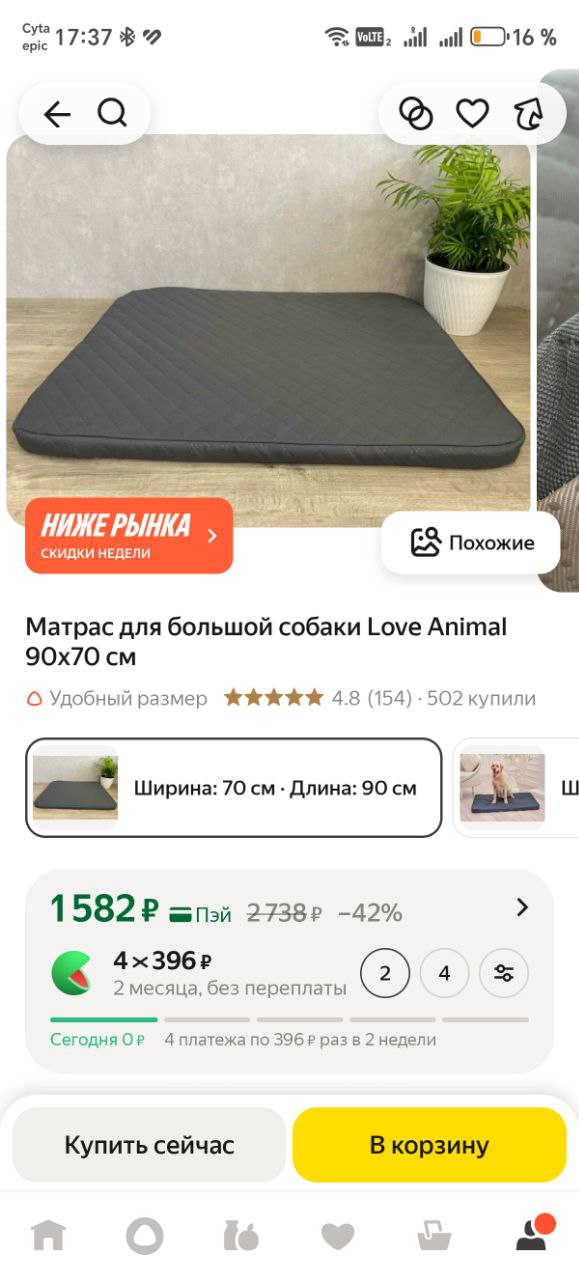Screen dimensions: 579x1280
Task: Open search with the magnifier icon
Action: [112, 114]
